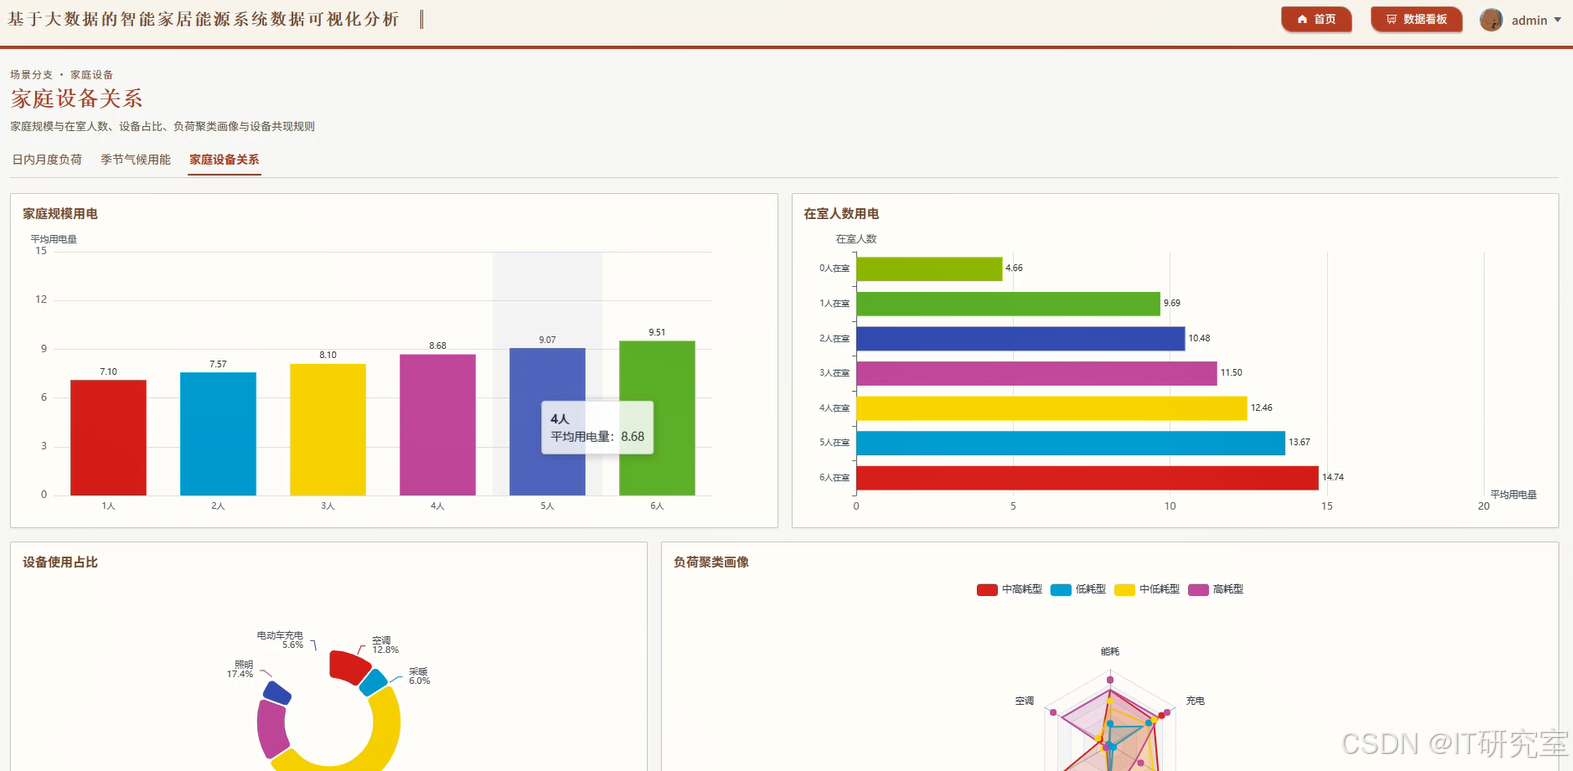Click the 照明 17.4% donut label
Viewport: 1573px width, 771px height.
tap(240, 669)
